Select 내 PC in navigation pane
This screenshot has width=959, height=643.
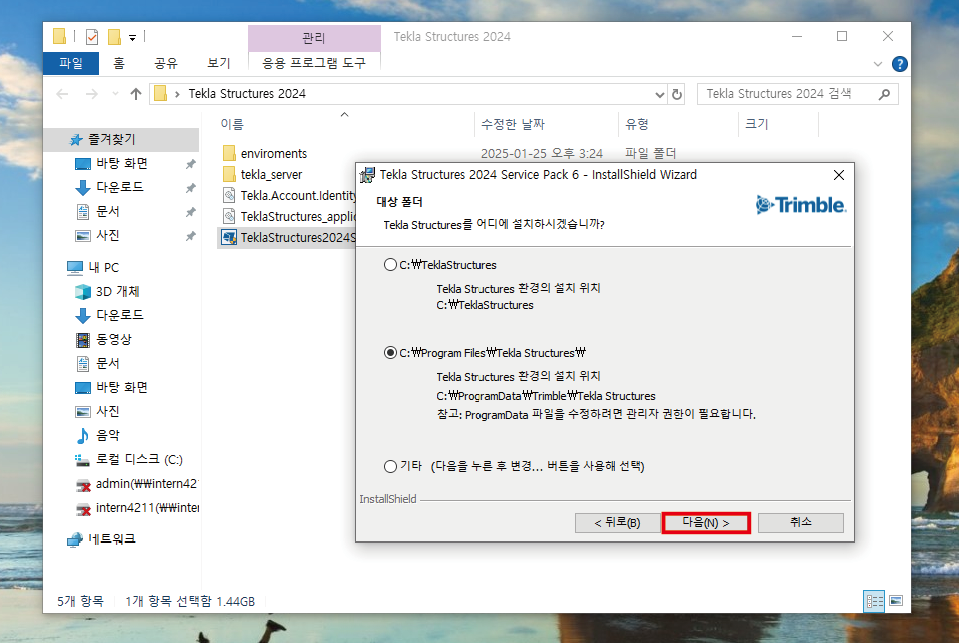click(103, 267)
